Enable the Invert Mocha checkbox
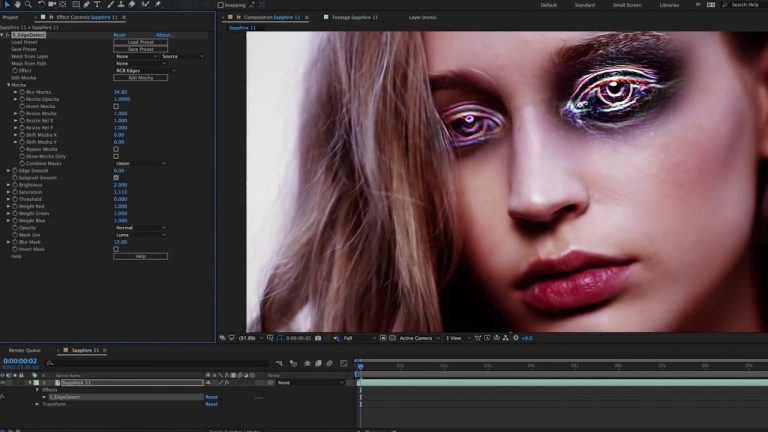This screenshot has height=432, width=768. [x=116, y=106]
